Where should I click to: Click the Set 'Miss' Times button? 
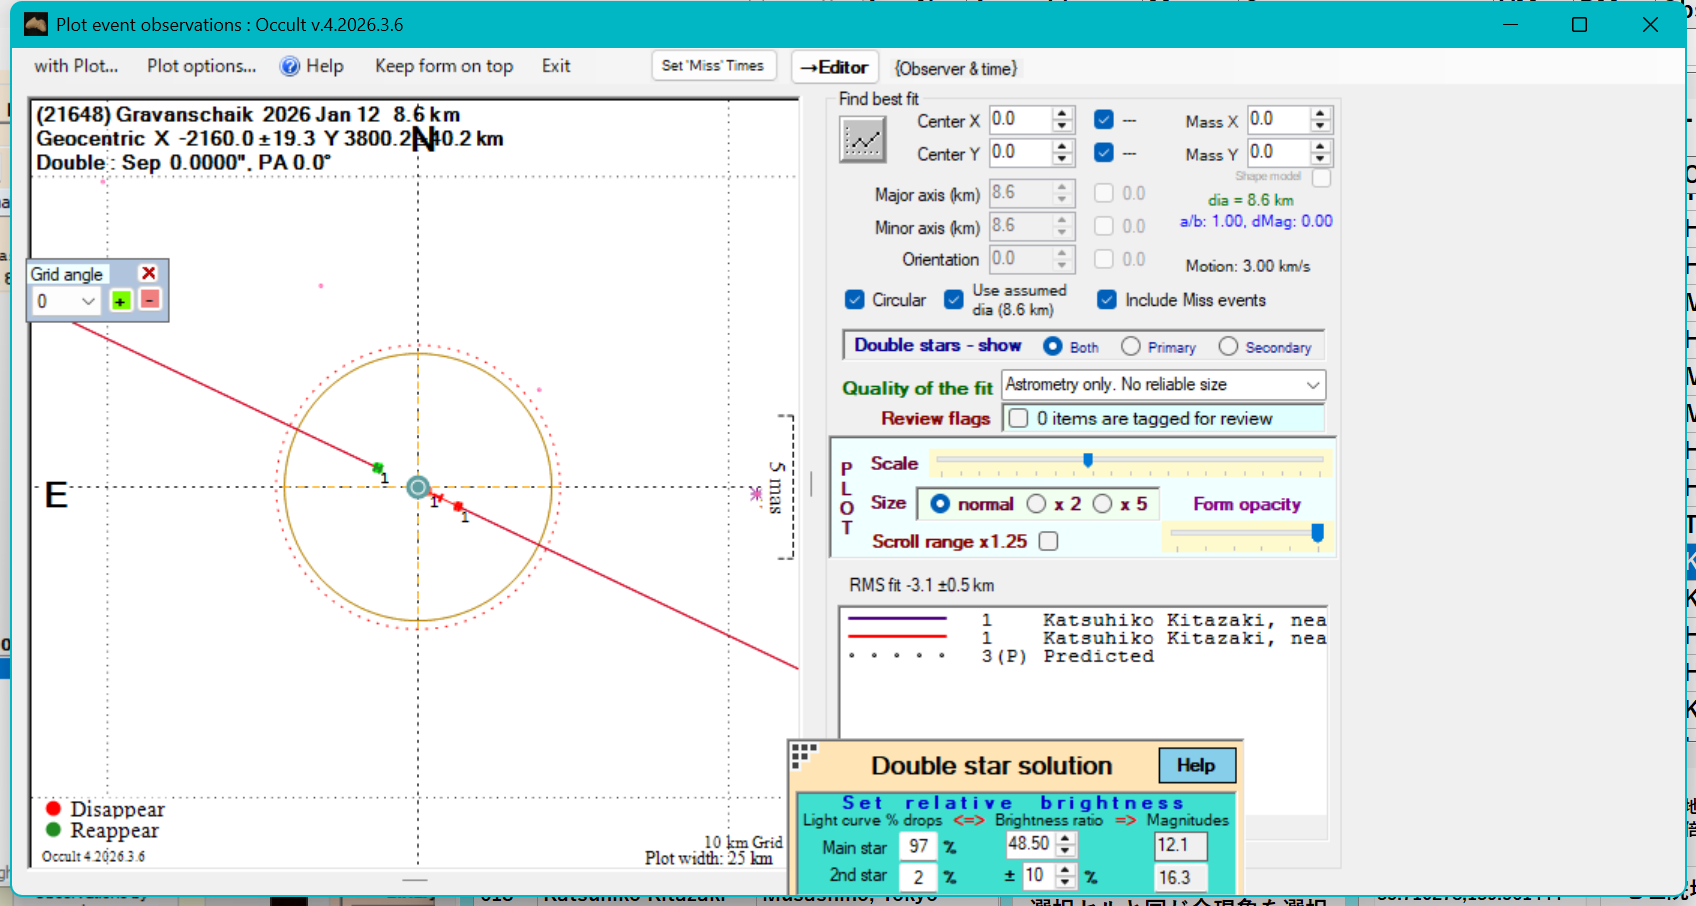point(712,66)
